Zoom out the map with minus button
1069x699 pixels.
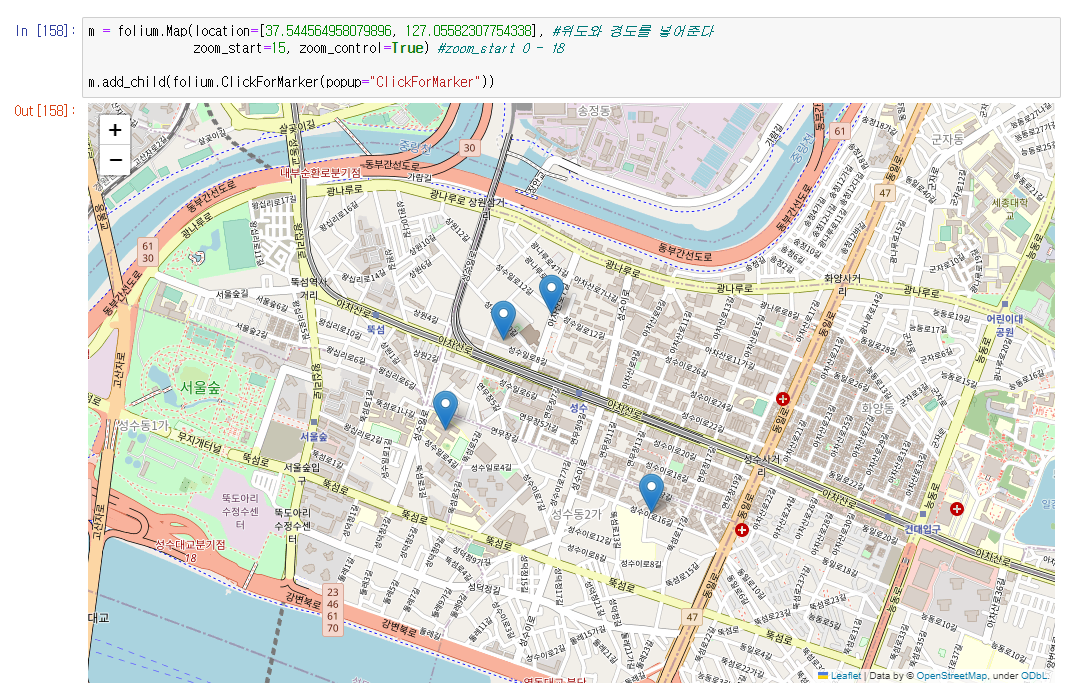[x=115, y=161]
